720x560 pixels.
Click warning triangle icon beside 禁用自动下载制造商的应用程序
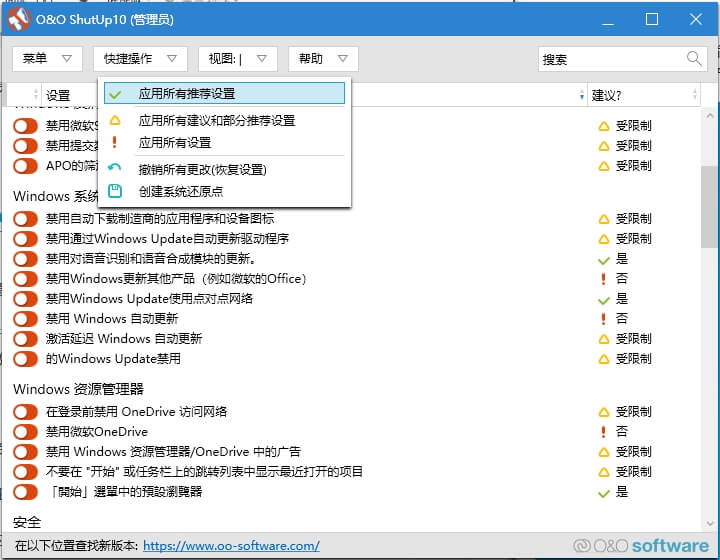coord(604,219)
